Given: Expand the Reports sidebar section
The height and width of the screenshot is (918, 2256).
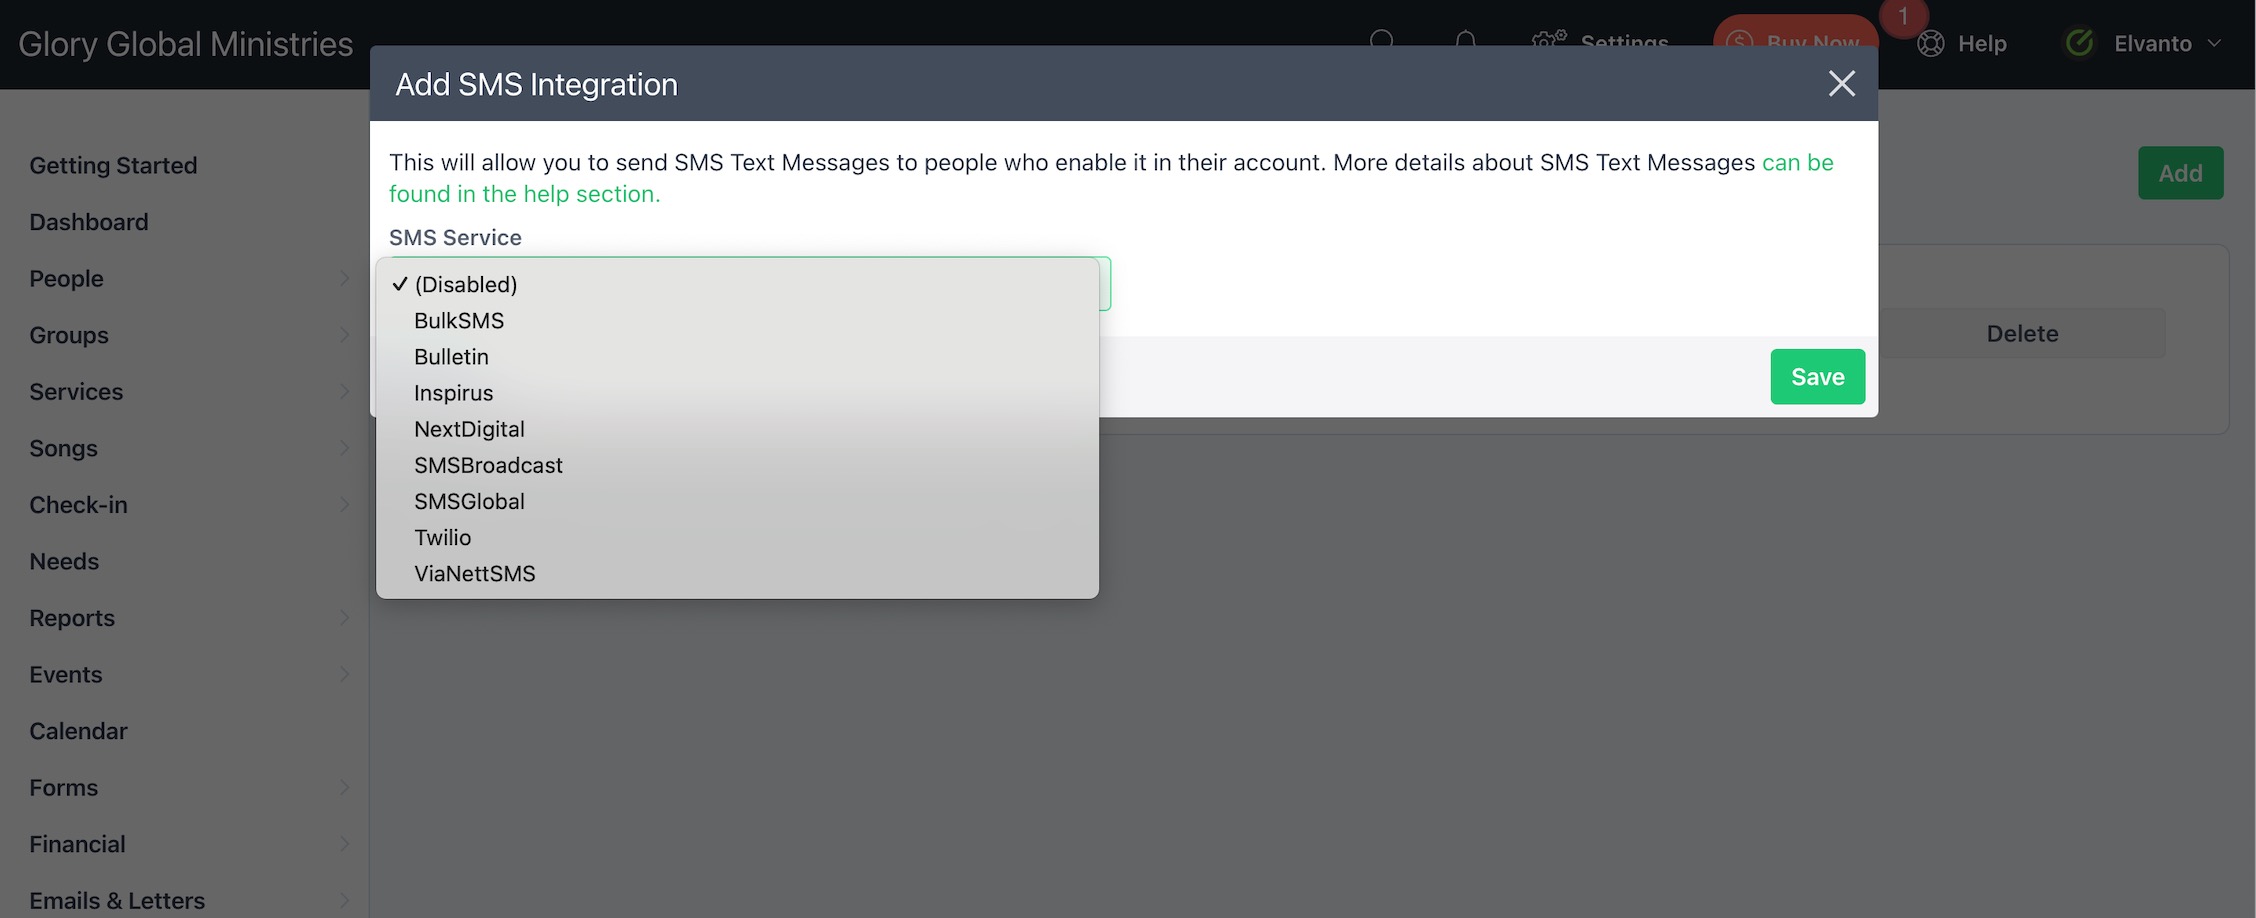Looking at the screenshot, I should click(x=188, y=618).
